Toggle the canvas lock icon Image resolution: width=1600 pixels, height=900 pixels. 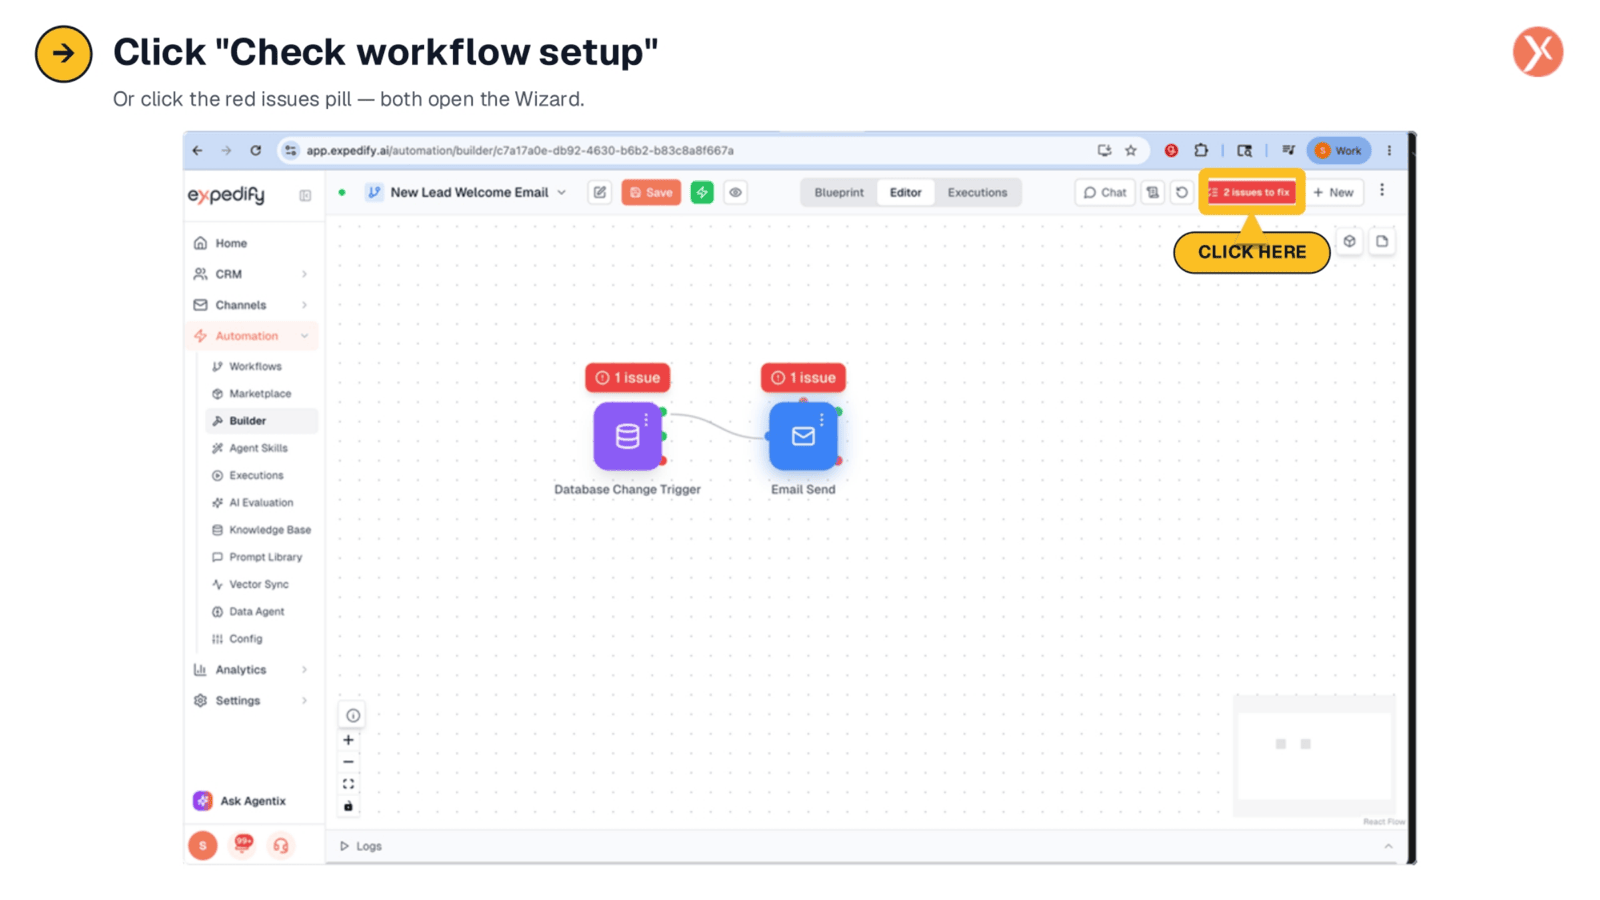(348, 806)
